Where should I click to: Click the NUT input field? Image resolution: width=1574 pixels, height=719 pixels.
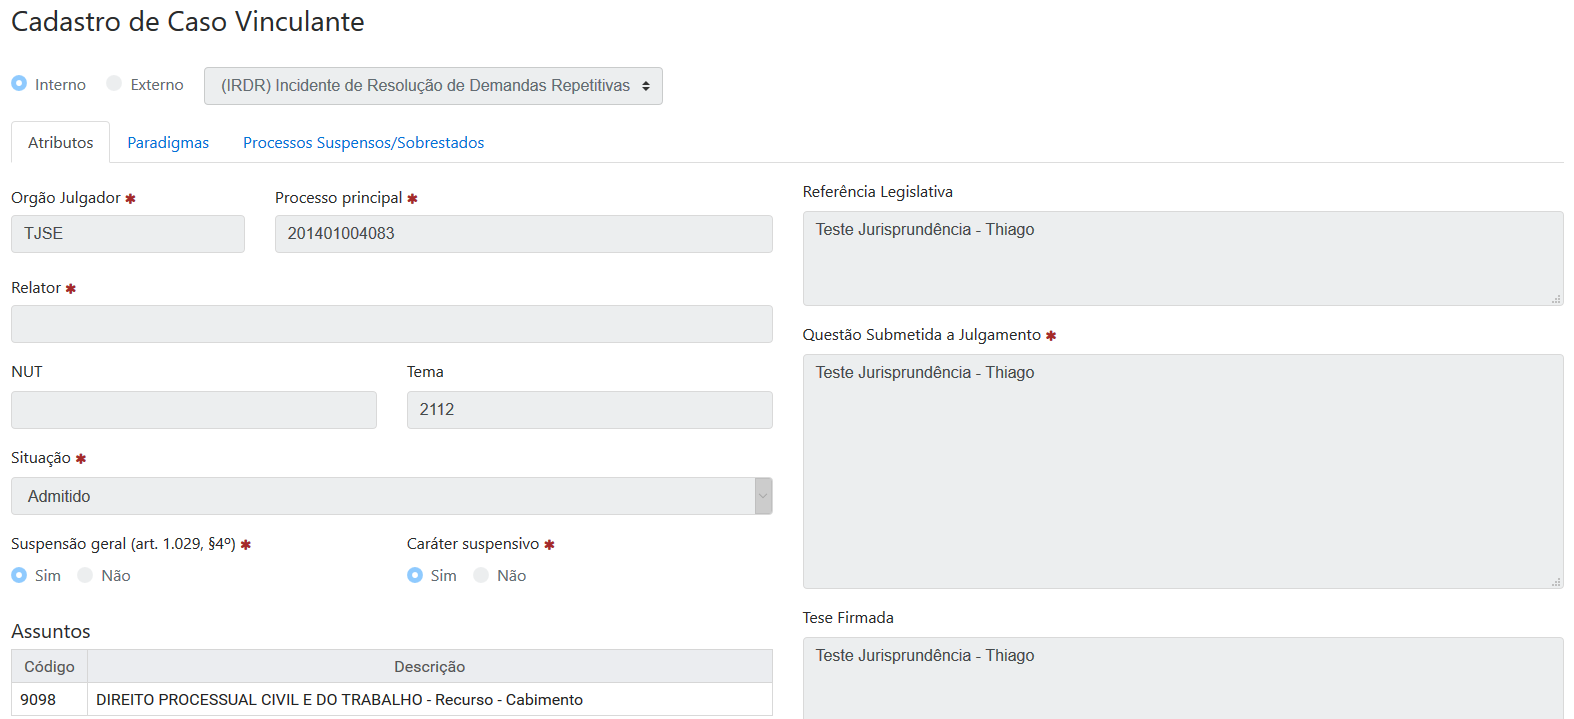[x=193, y=410]
